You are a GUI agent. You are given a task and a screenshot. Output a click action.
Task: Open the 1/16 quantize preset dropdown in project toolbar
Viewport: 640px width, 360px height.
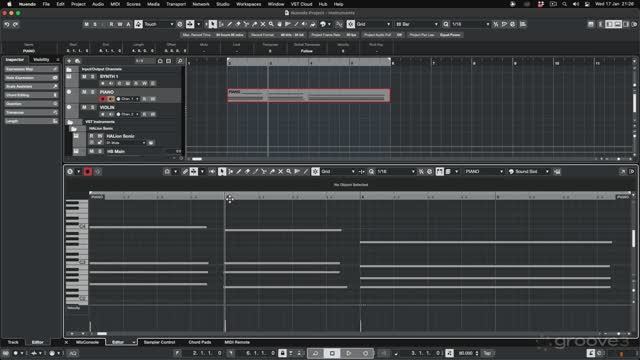470,24
